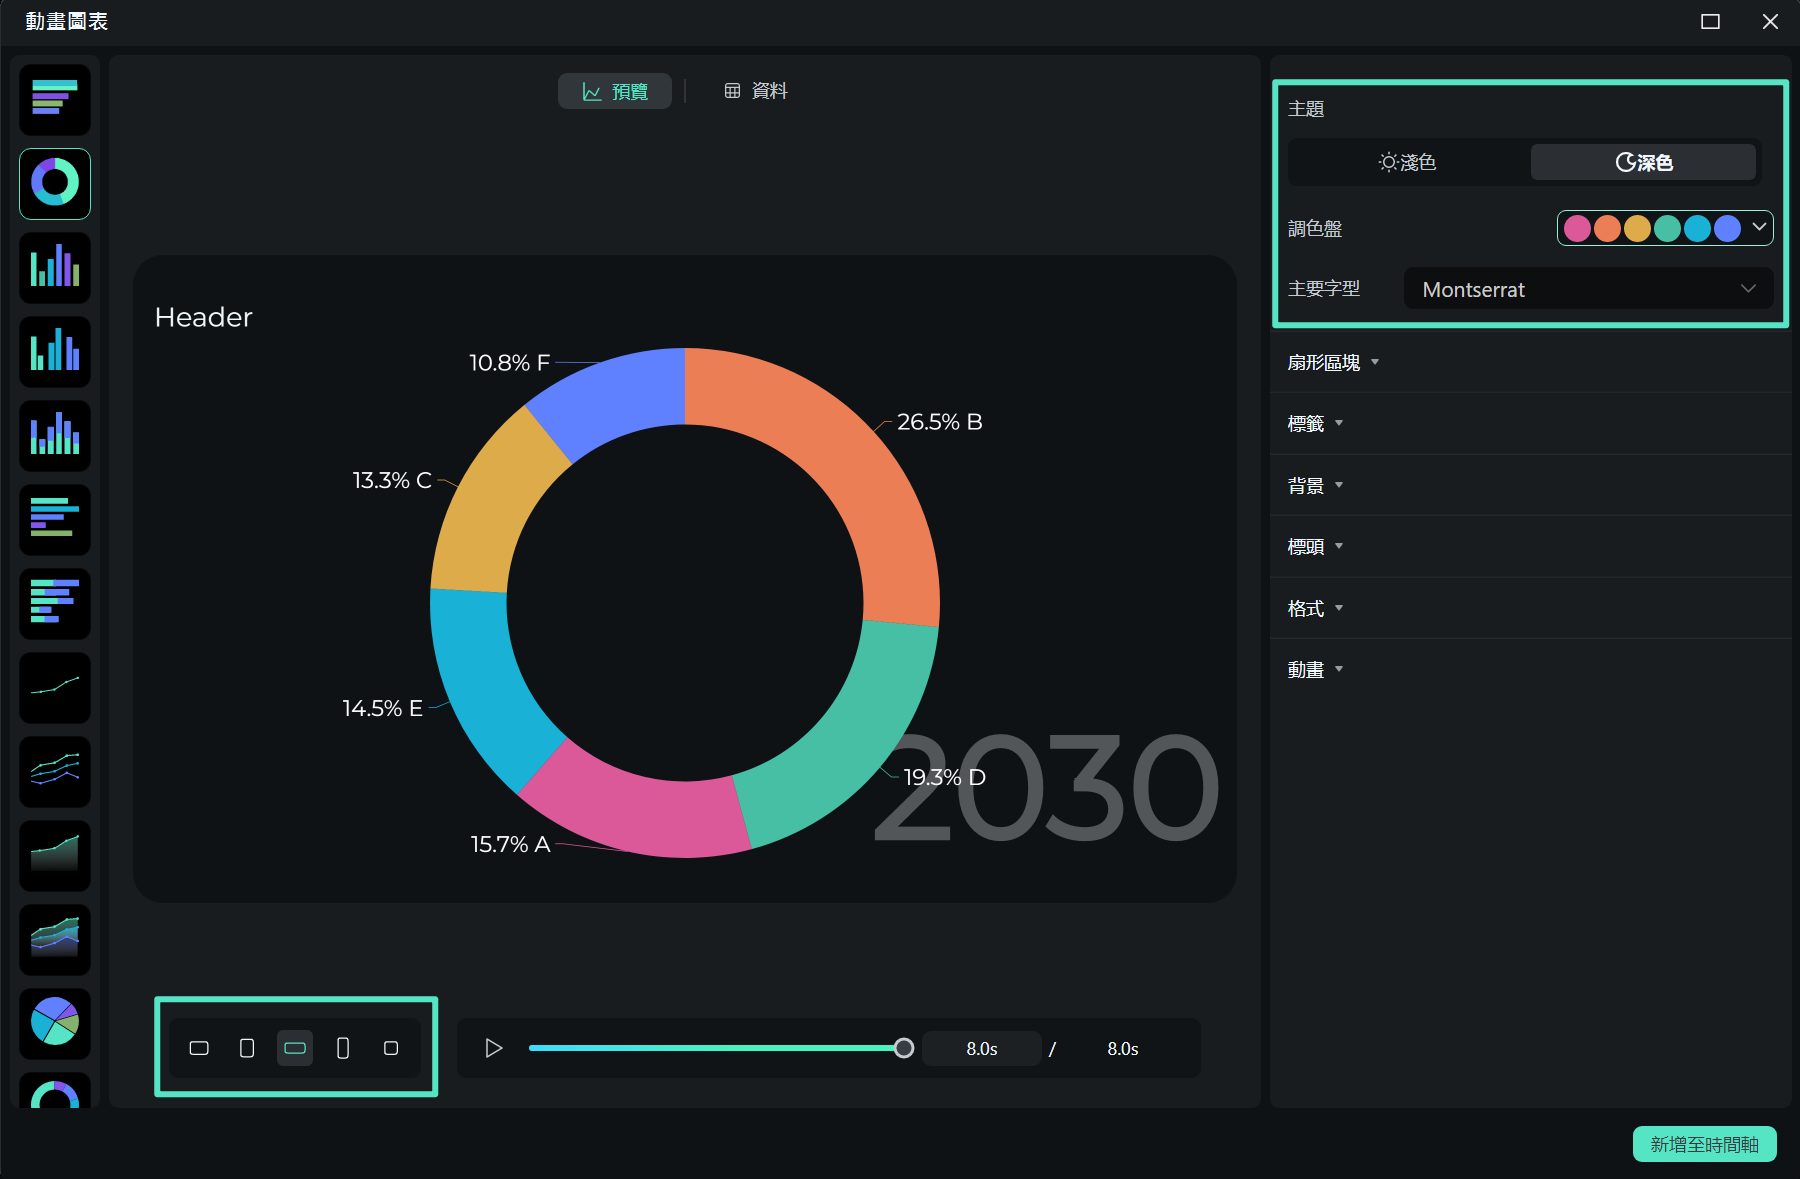
Task: Switch to the 資料 data tab
Action: click(756, 91)
